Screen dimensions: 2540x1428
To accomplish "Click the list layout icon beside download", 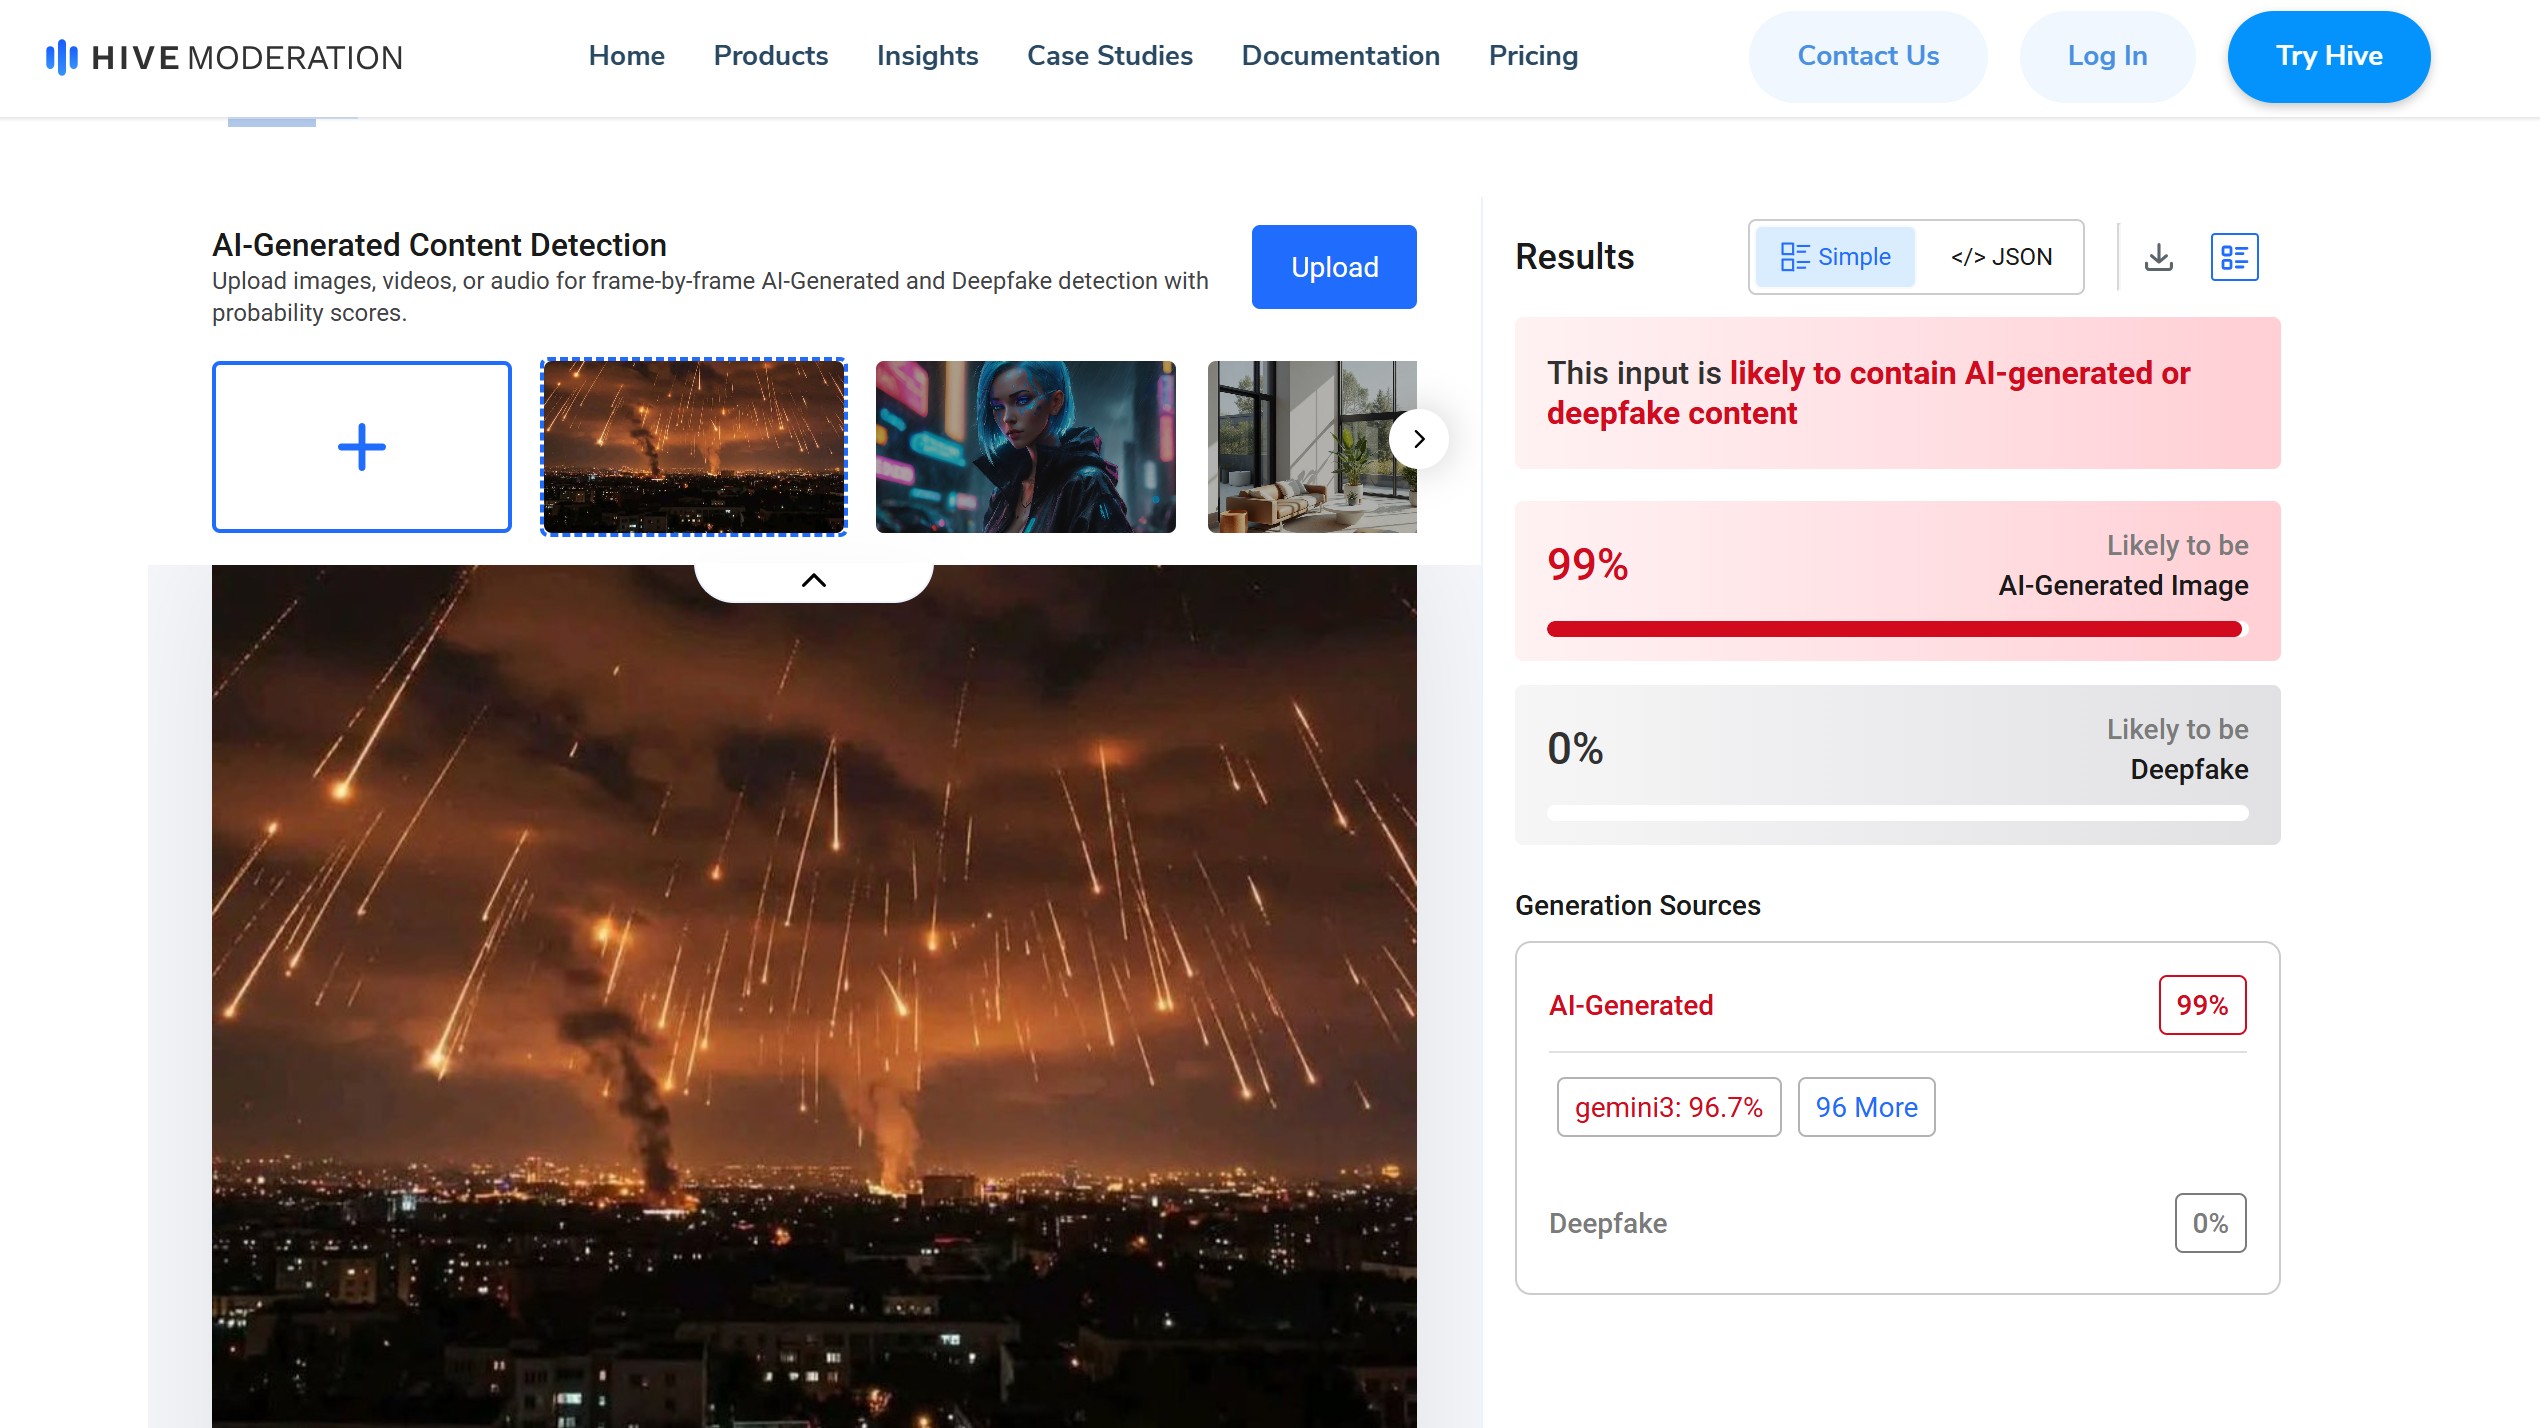I will pyautogui.click(x=2234, y=257).
